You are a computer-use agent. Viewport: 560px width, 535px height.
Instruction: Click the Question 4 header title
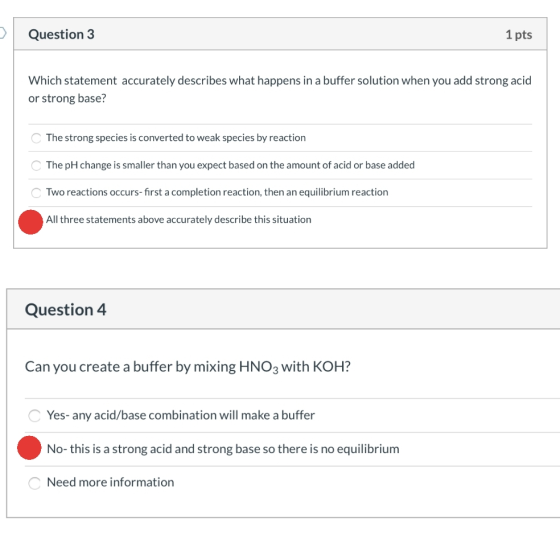point(65,309)
